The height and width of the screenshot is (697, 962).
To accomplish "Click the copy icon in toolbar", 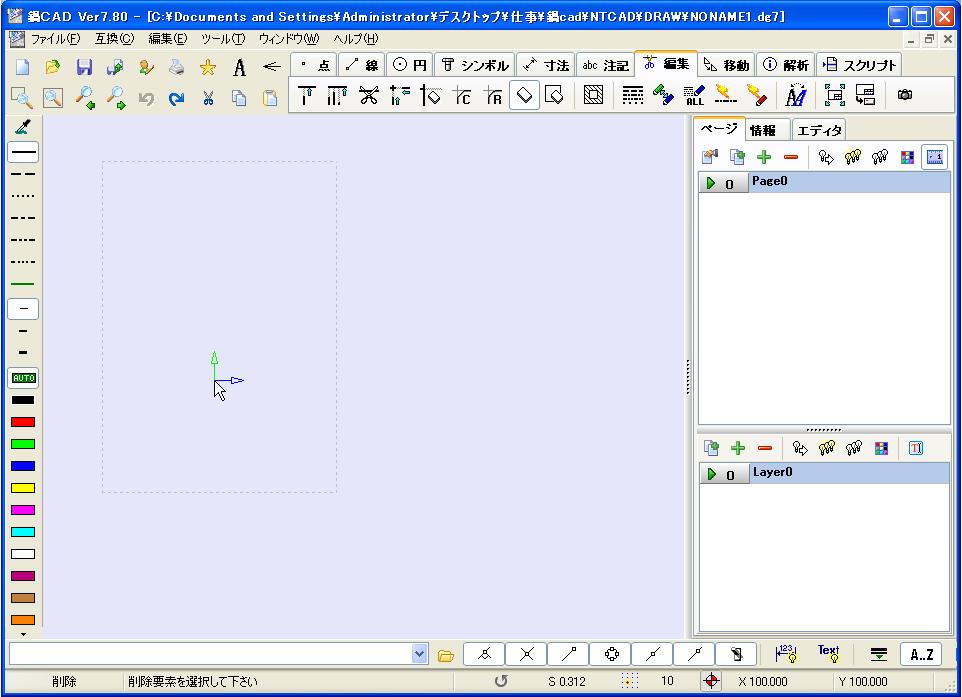I will 239,98.
